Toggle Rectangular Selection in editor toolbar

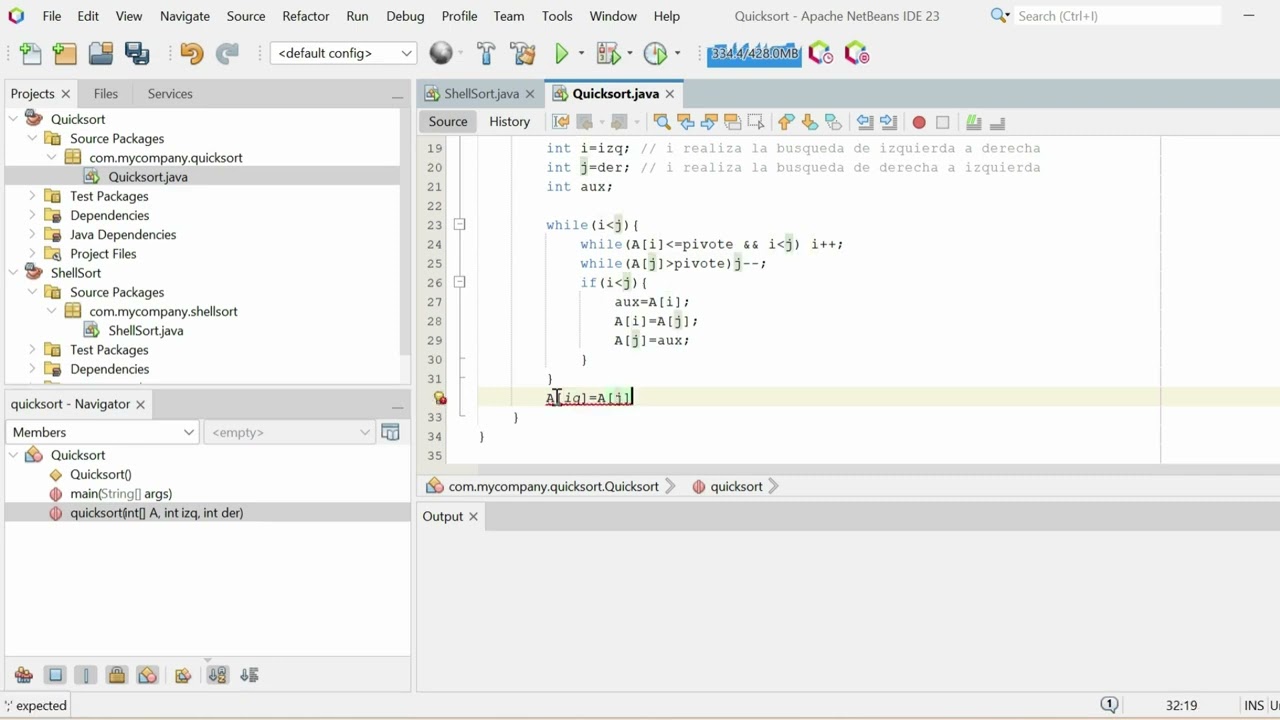coord(756,122)
